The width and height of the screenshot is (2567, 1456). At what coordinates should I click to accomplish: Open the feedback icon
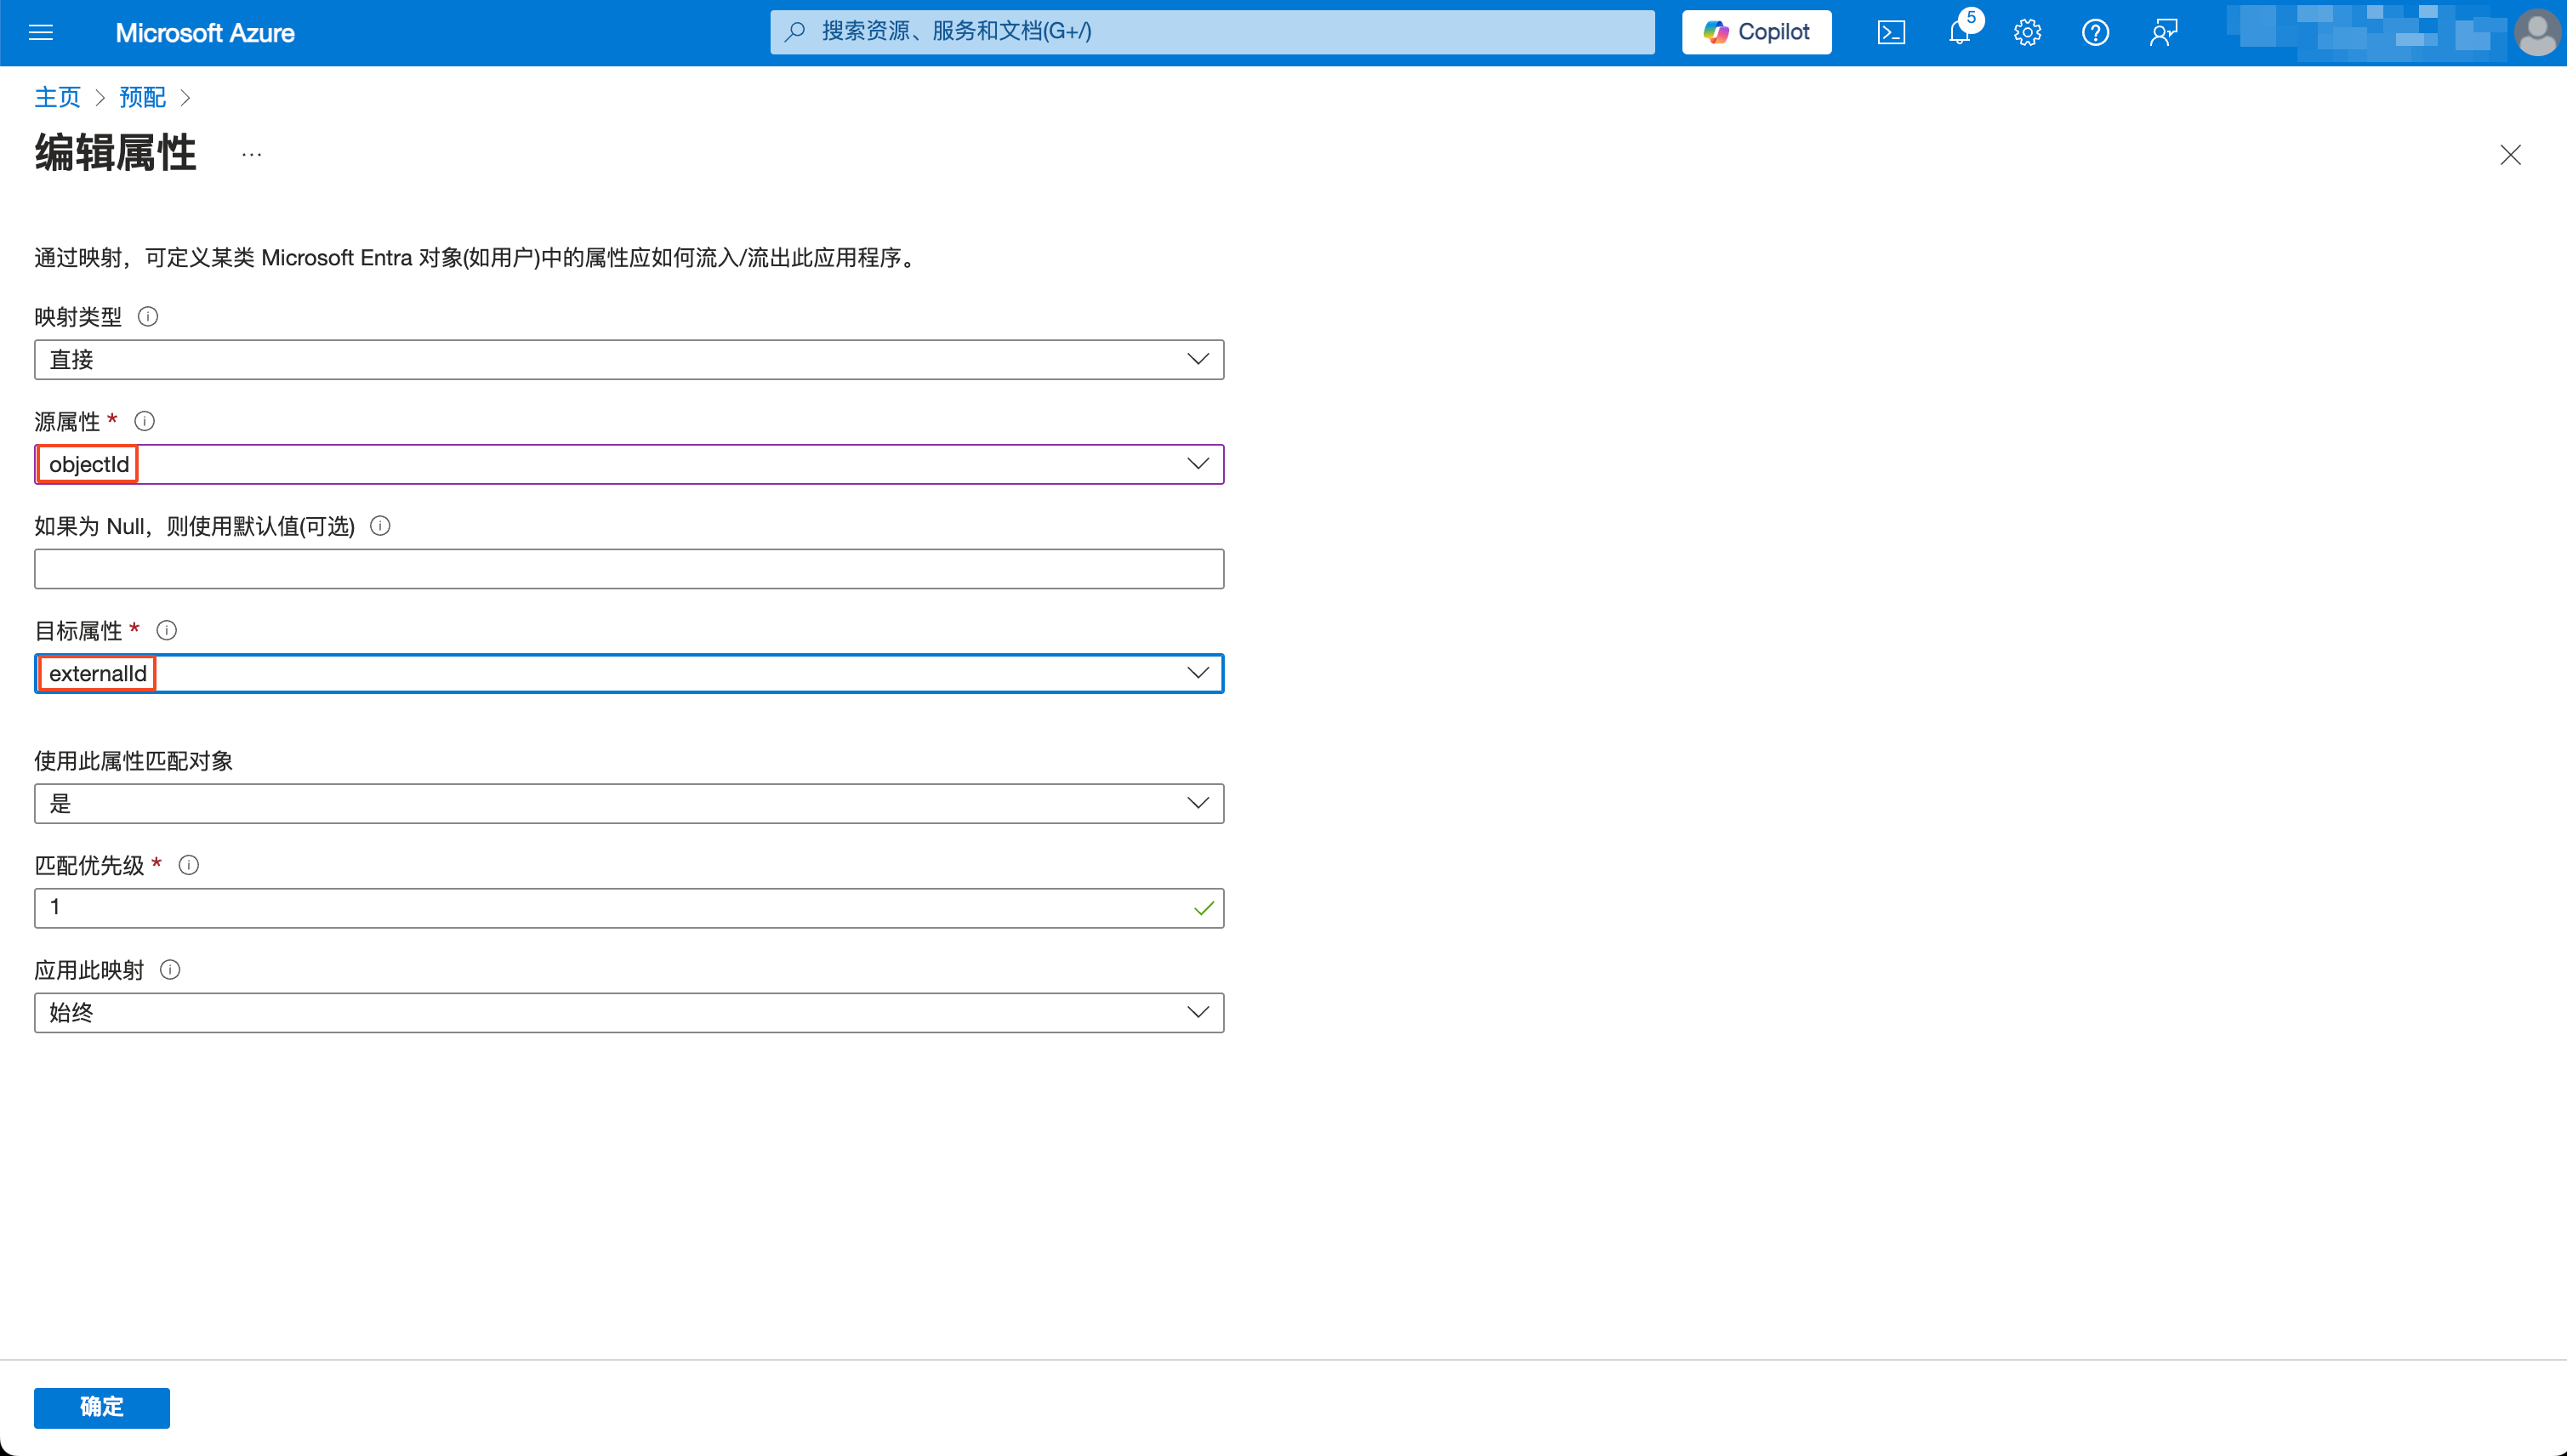2163,32
